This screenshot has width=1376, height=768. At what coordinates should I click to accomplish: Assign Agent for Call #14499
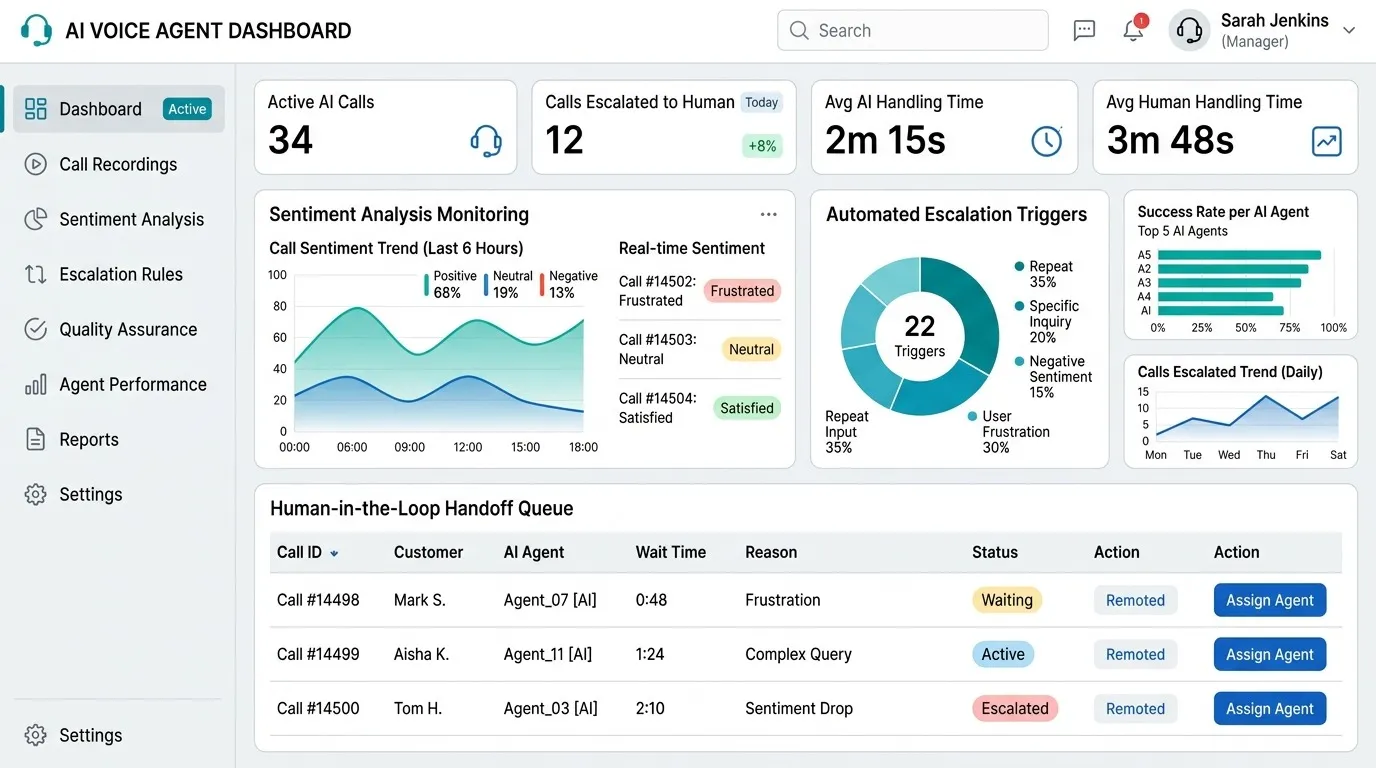pyautogui.click(x=1270, y=654)
